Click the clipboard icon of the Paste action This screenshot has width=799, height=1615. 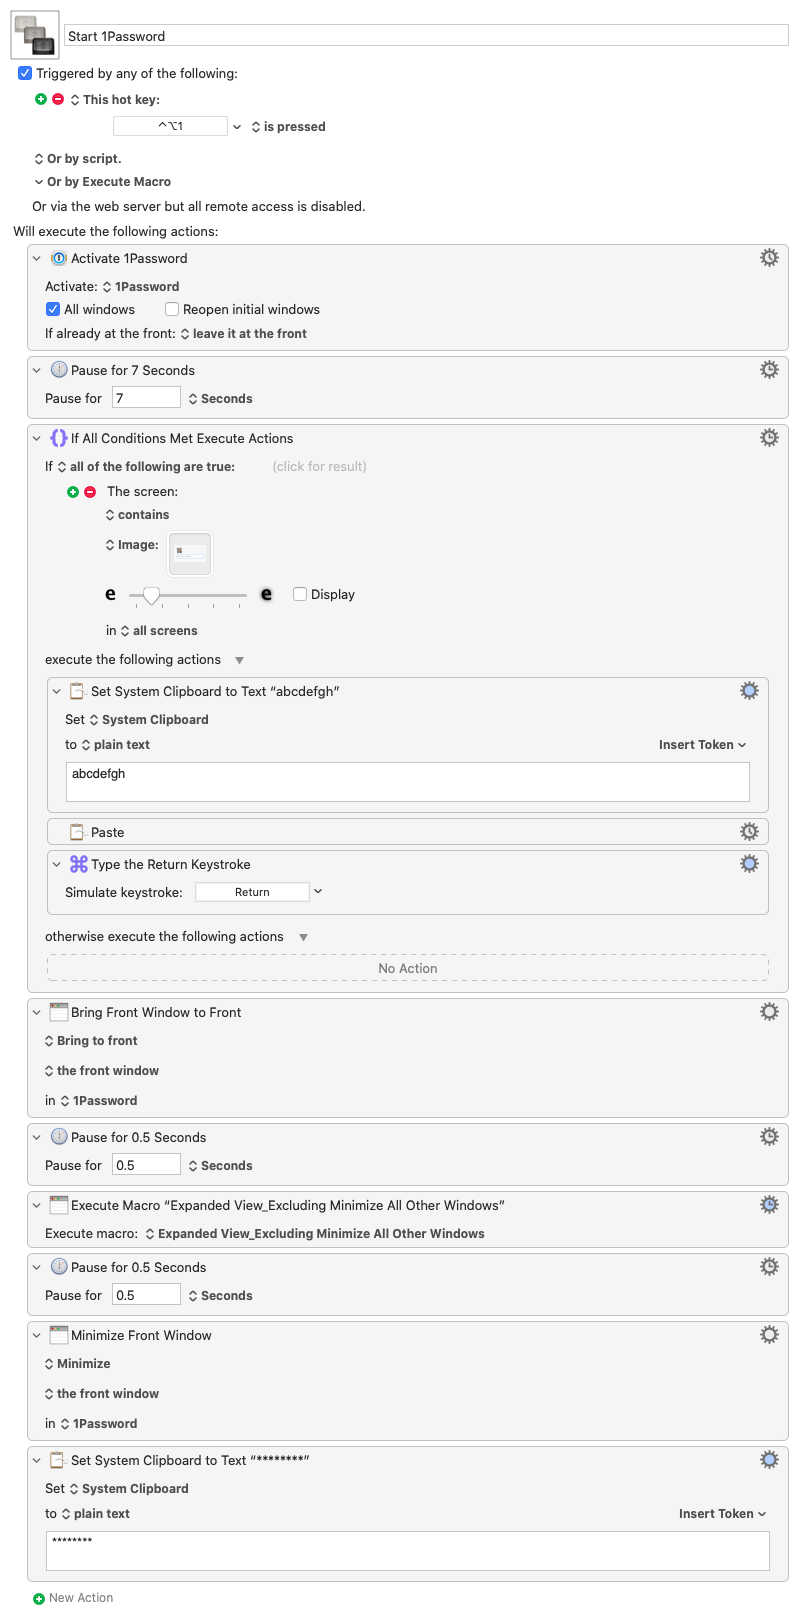(78, 832)
